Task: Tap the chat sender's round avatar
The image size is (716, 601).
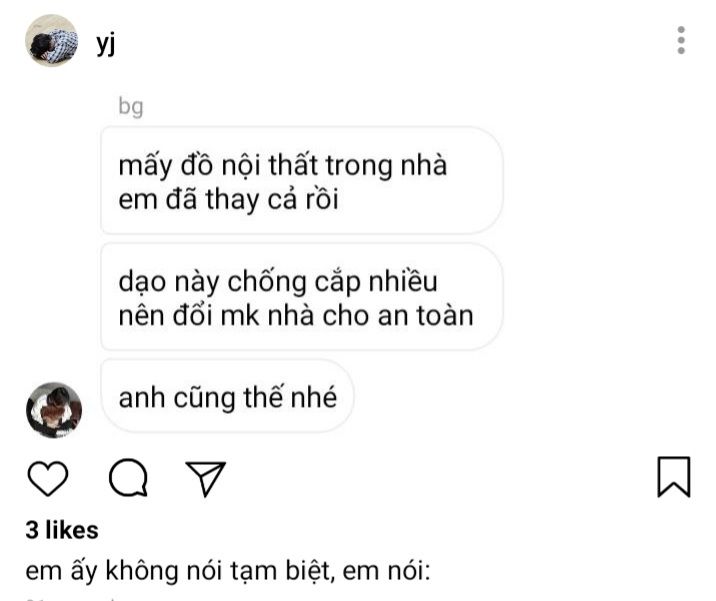Action: (54, 410)
